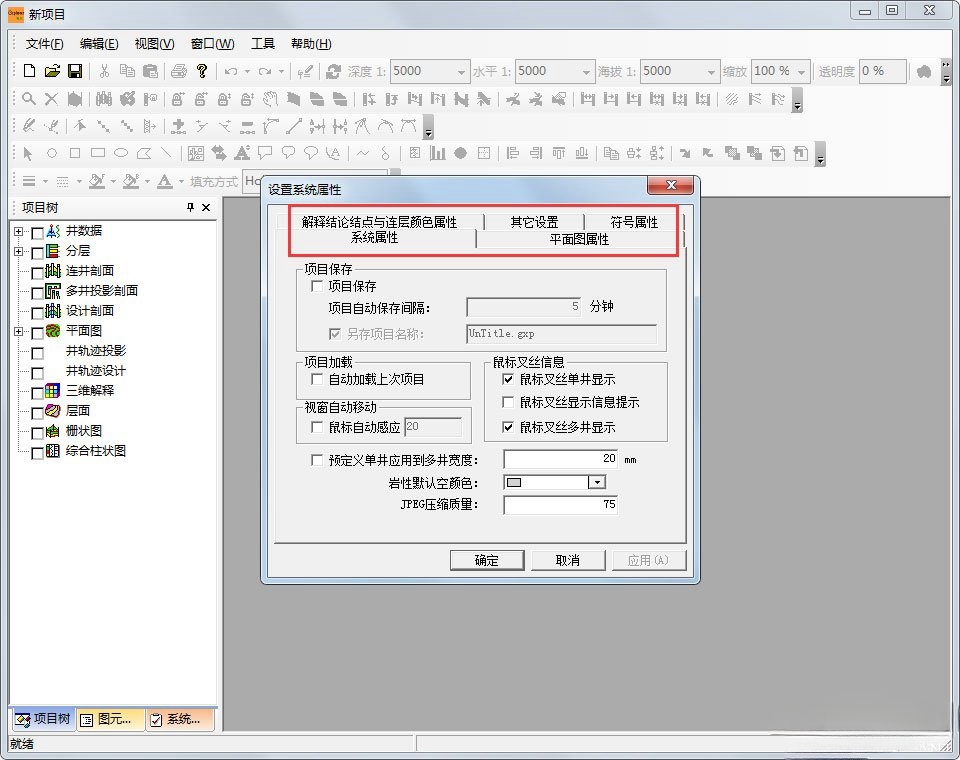
Task: Click the 确定 button
Action: click(x=487, y=560)
